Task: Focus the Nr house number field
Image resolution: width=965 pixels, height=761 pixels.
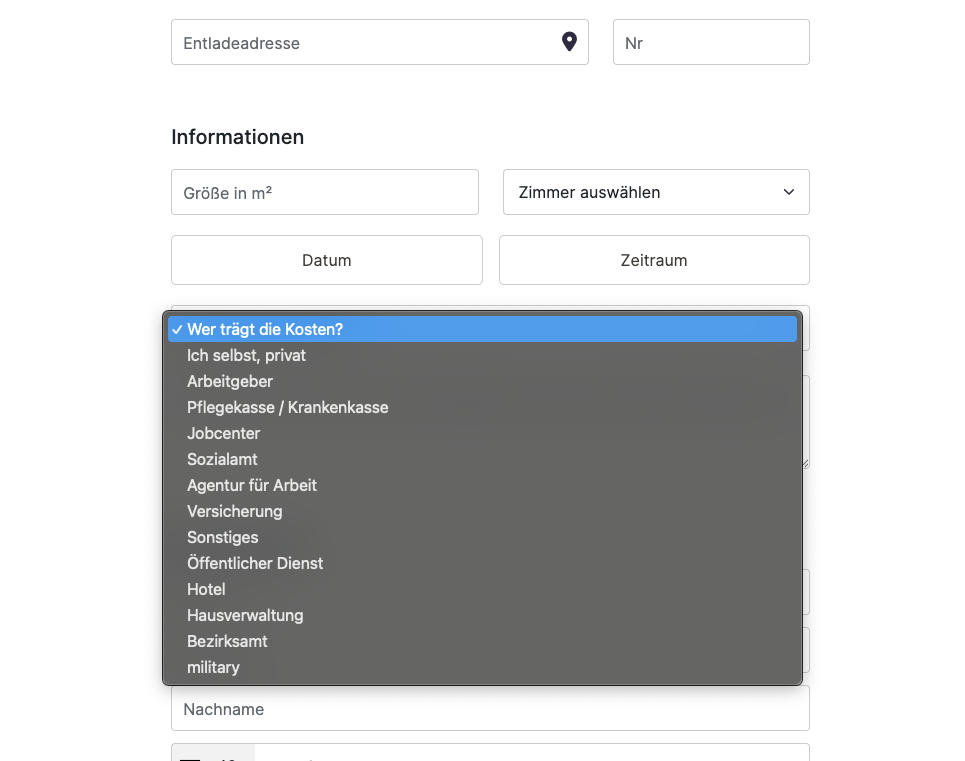Action: point(711,42)
